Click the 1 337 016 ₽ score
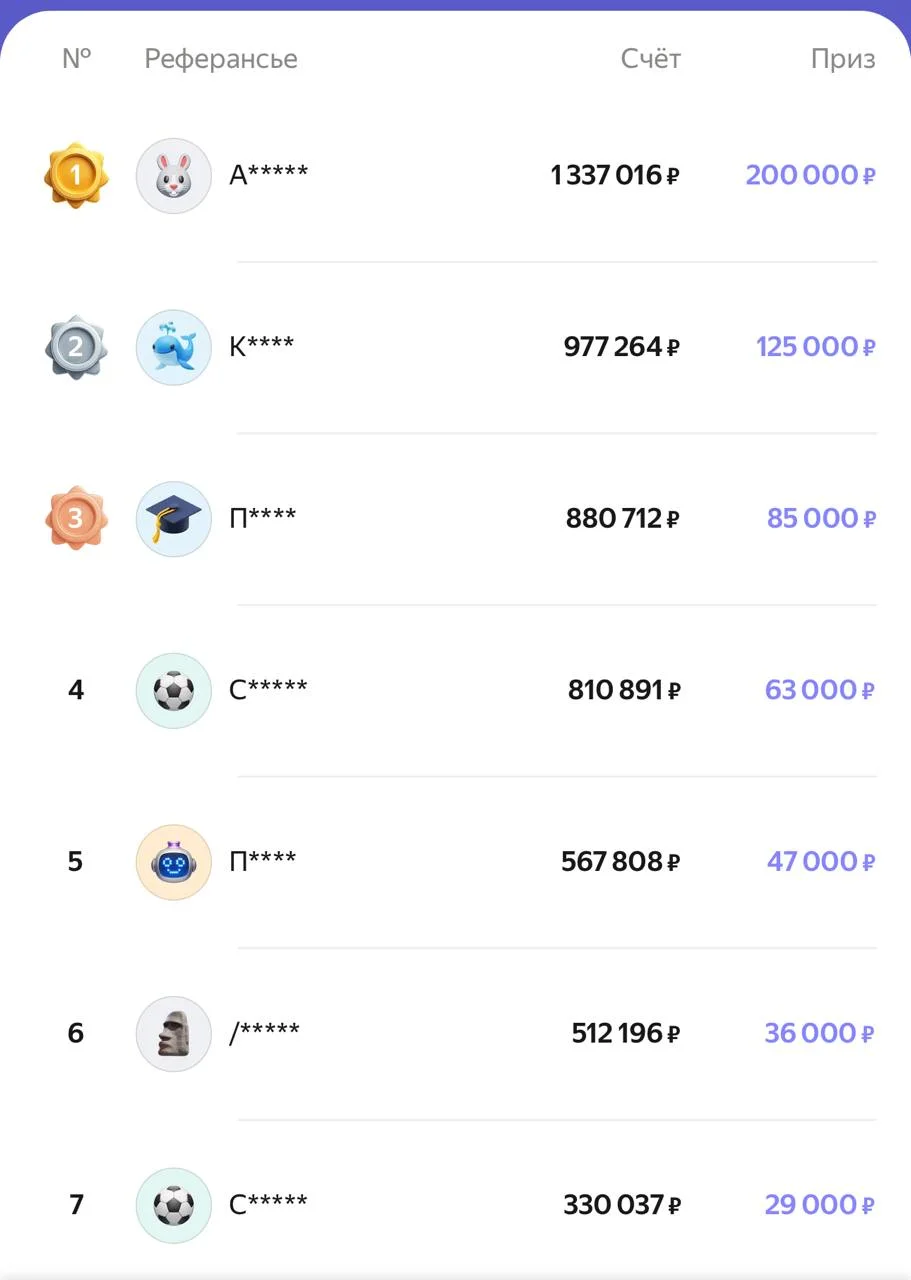The image size is (911, 1280). 615,176
